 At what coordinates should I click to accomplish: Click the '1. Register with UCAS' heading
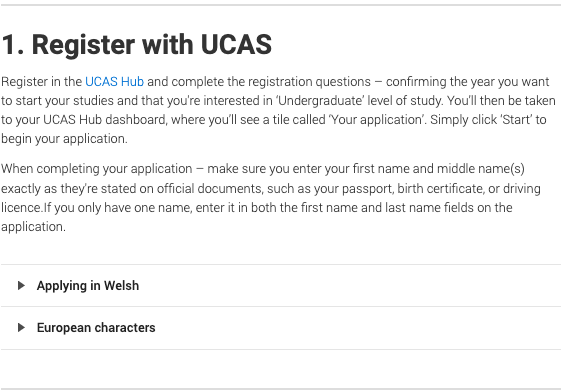coord(137,45)
